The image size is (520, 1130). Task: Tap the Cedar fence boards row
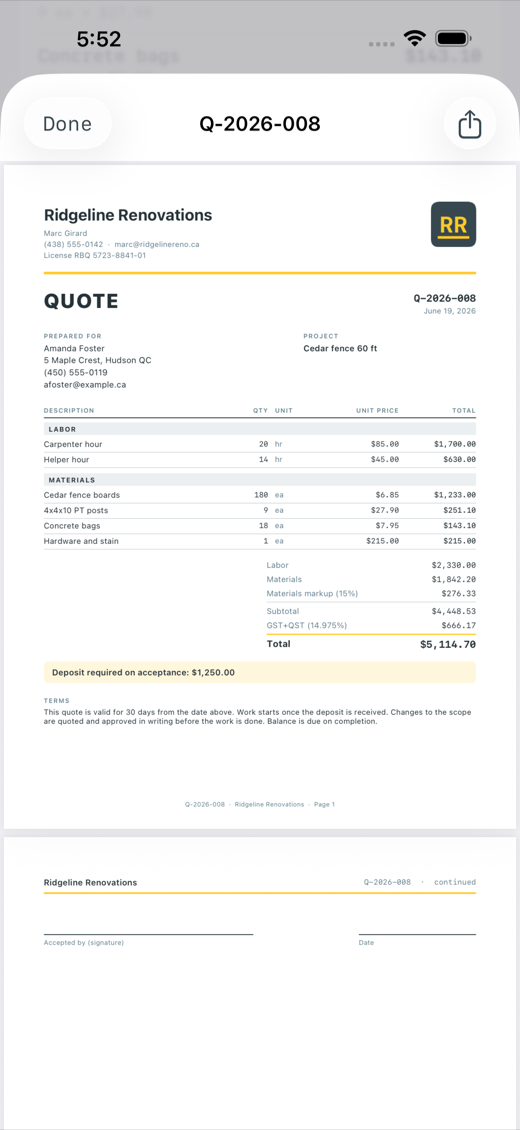[260, 495]
